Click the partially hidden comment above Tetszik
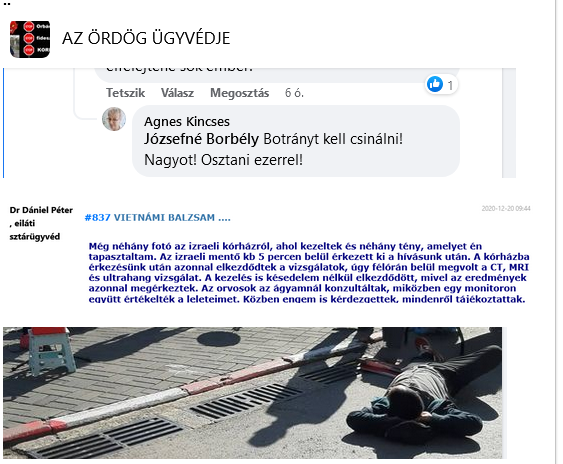This screenshot has height=464, width=563. coord(276,75)
